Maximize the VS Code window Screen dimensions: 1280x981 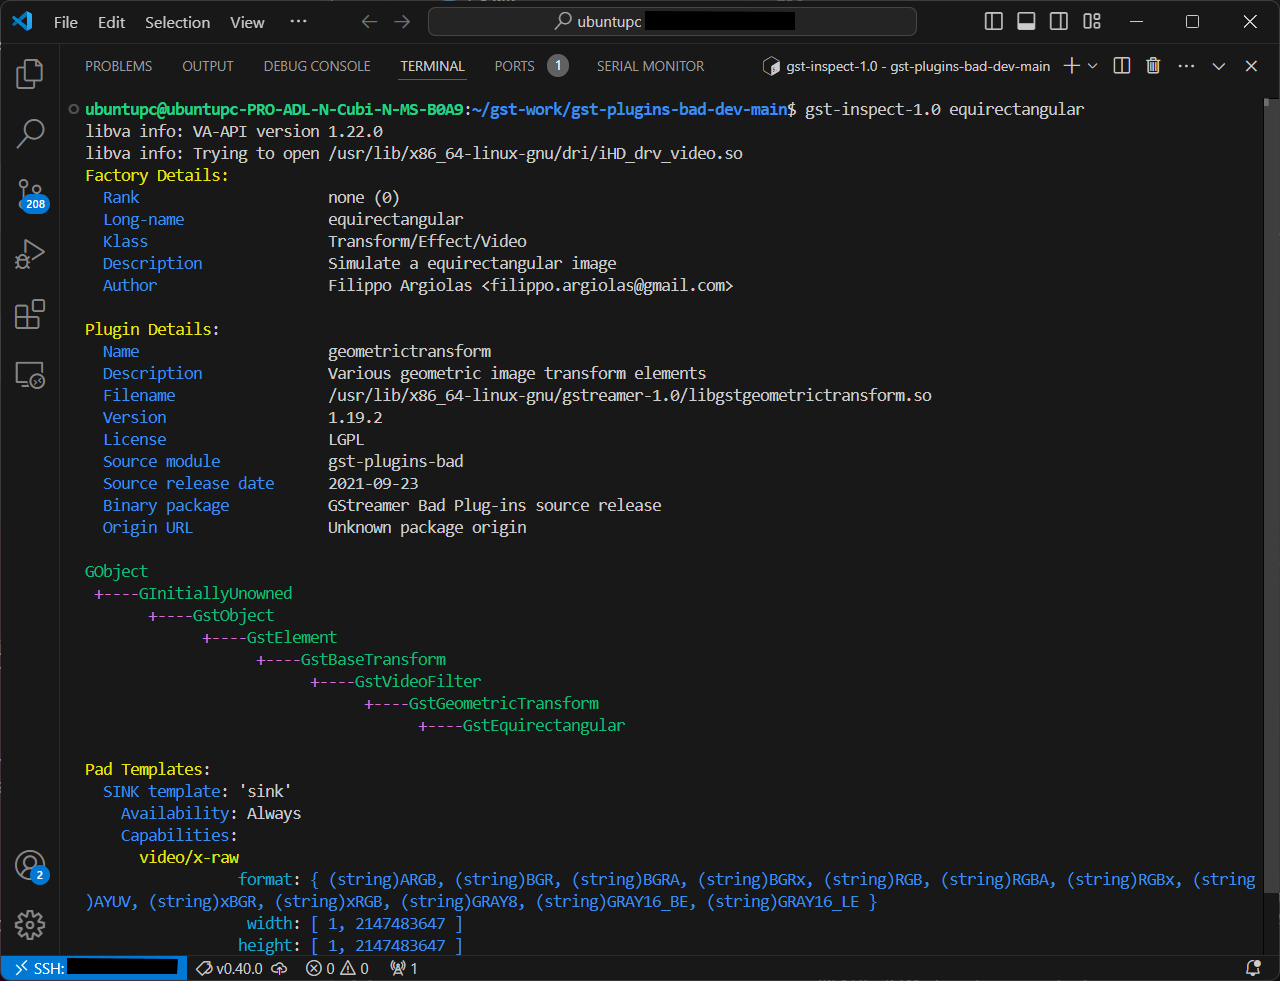click(x=1192, y=21)
